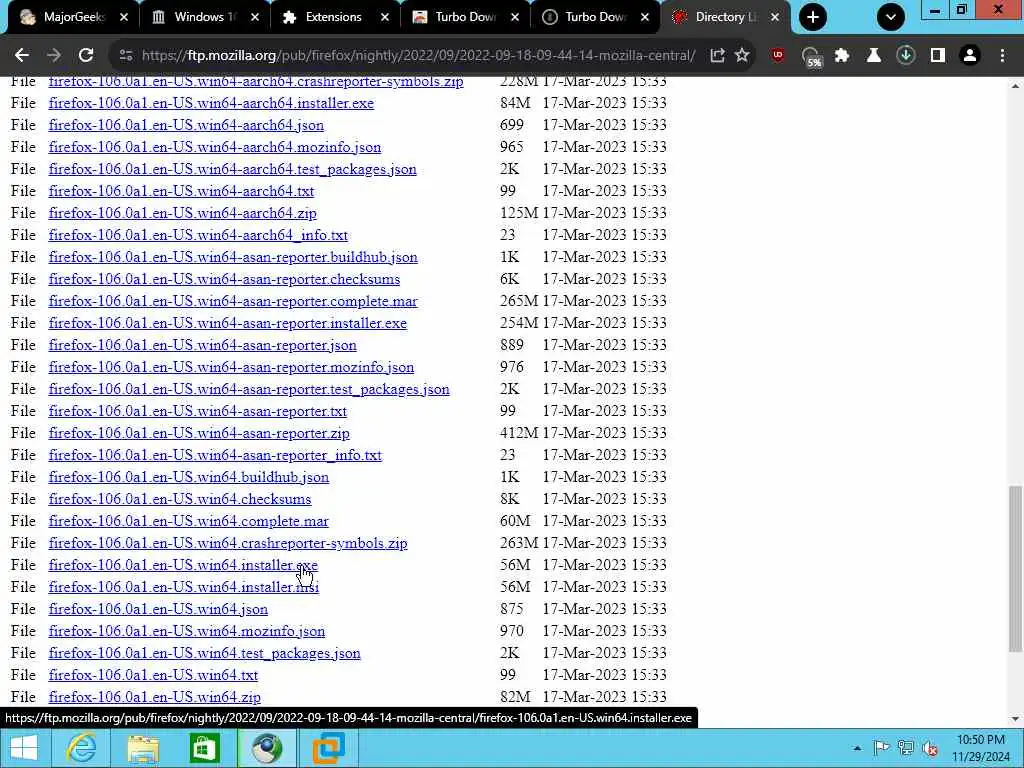The width and height of the screenshot is (1024, 768).
Task: Switch to the MajorGeeks tab
Action: click(x=72, y=17)
